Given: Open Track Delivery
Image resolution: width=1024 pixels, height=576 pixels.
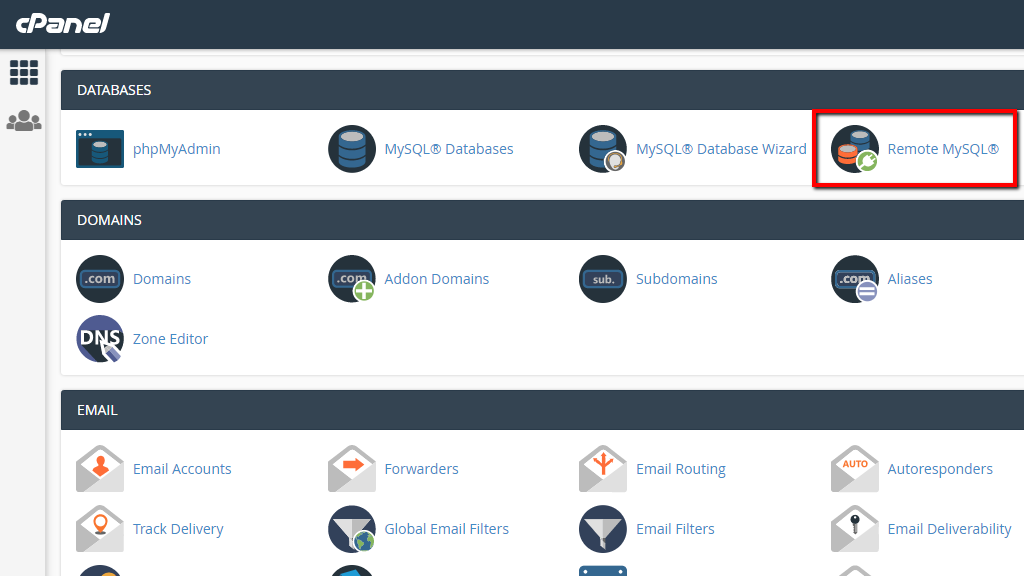Looking at the screenshot, I should point(100,528).
